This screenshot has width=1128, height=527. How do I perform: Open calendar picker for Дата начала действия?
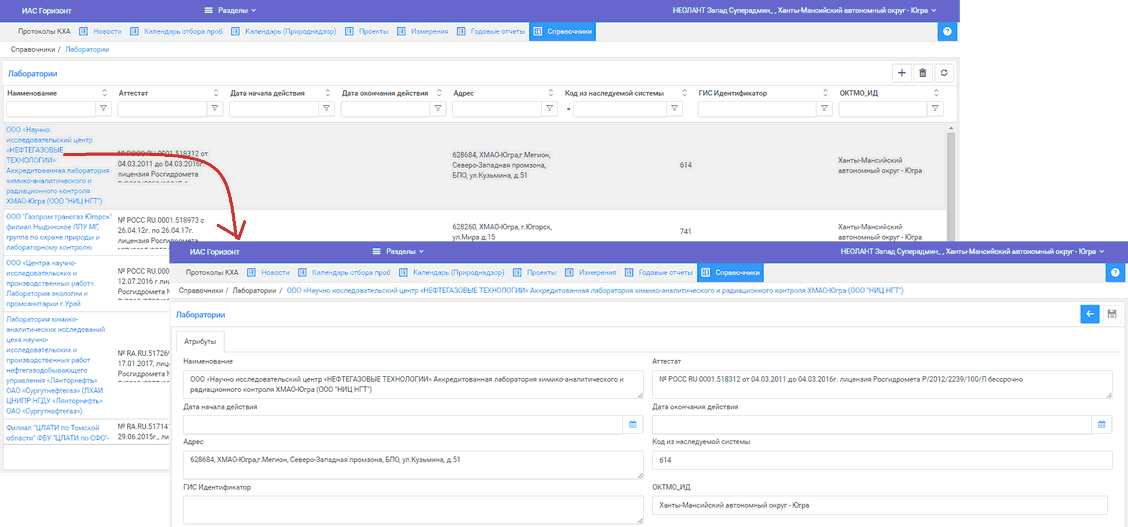632,424
